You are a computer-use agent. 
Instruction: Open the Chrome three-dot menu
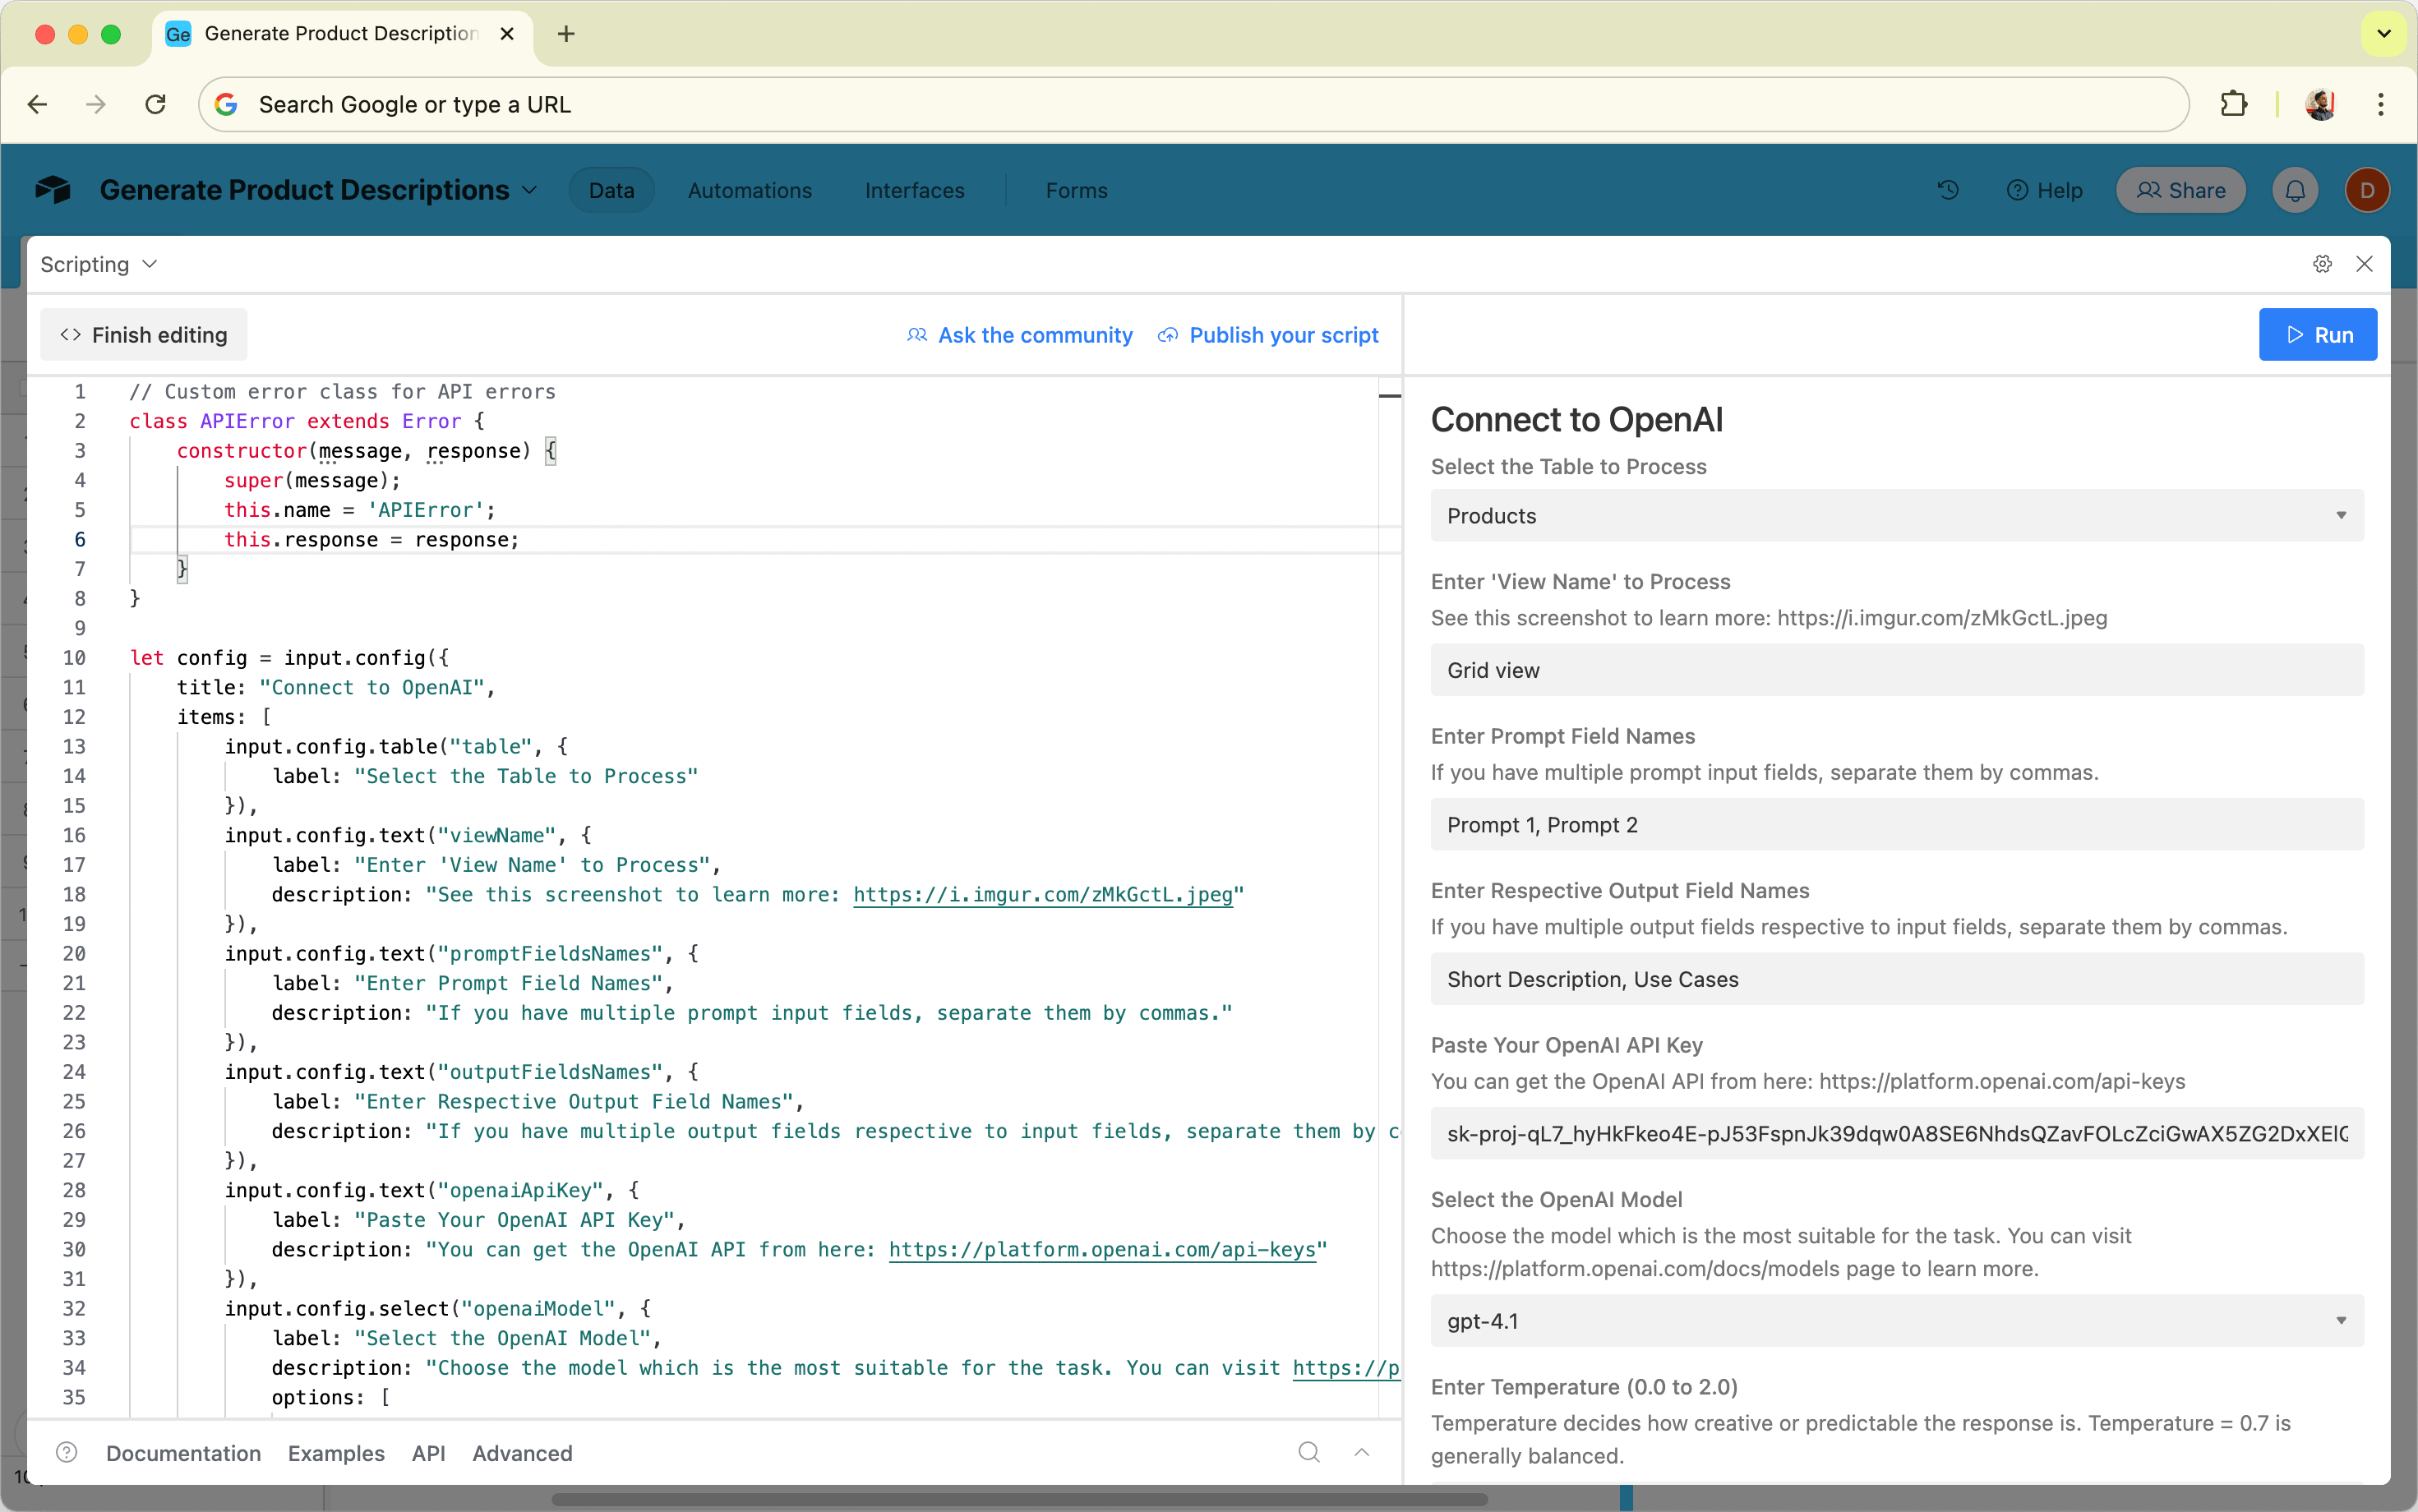coord(2380,104)
